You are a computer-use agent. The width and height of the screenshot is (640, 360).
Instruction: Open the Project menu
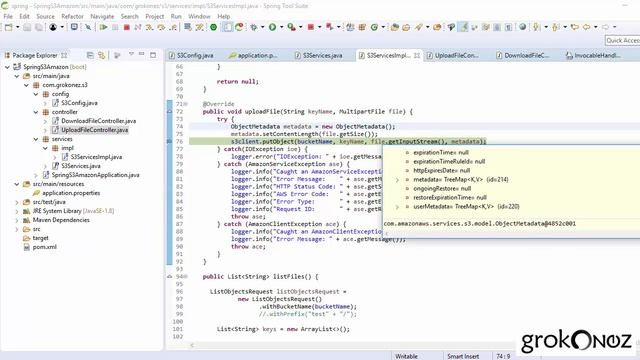(154, 16)
